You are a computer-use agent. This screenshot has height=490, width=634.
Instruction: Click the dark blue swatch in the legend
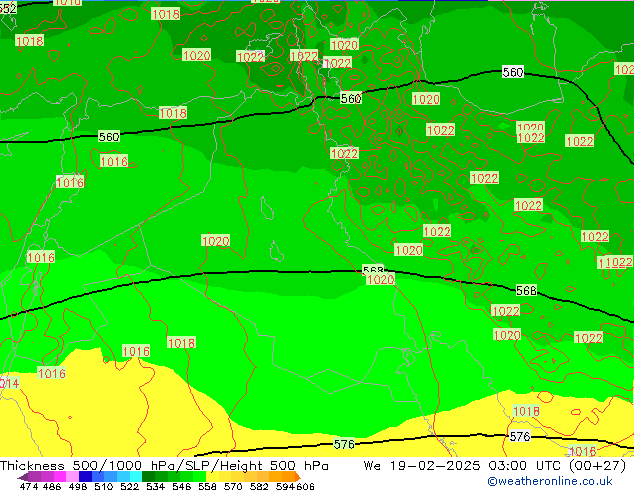85,477
